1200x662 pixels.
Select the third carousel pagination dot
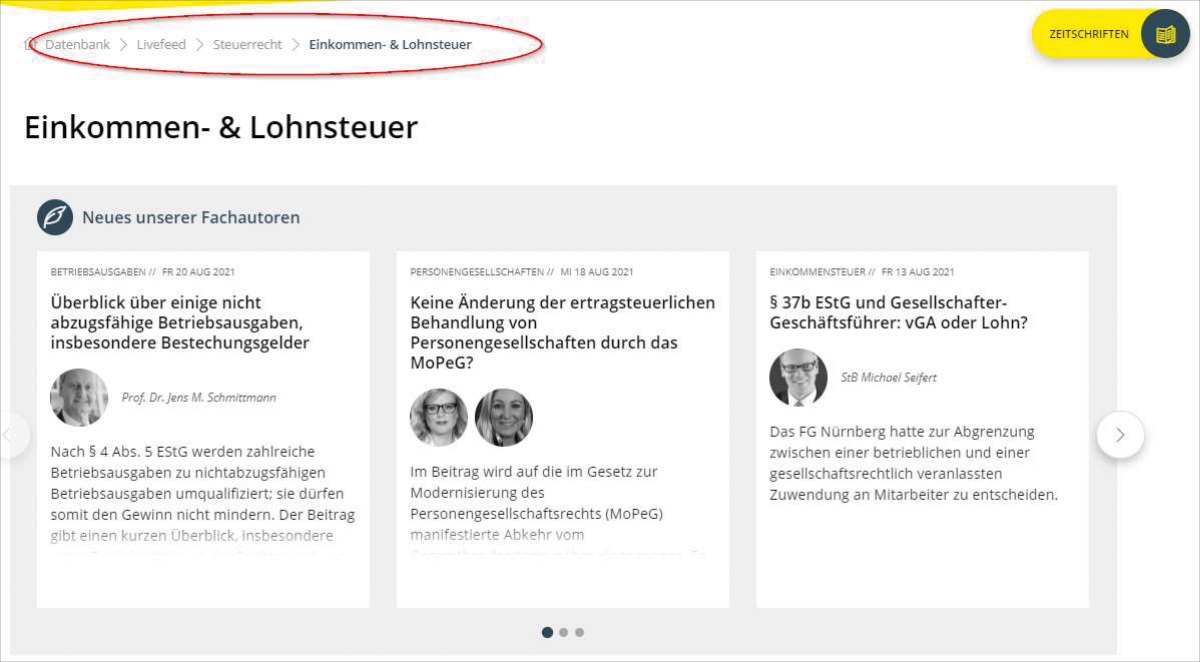579,632
